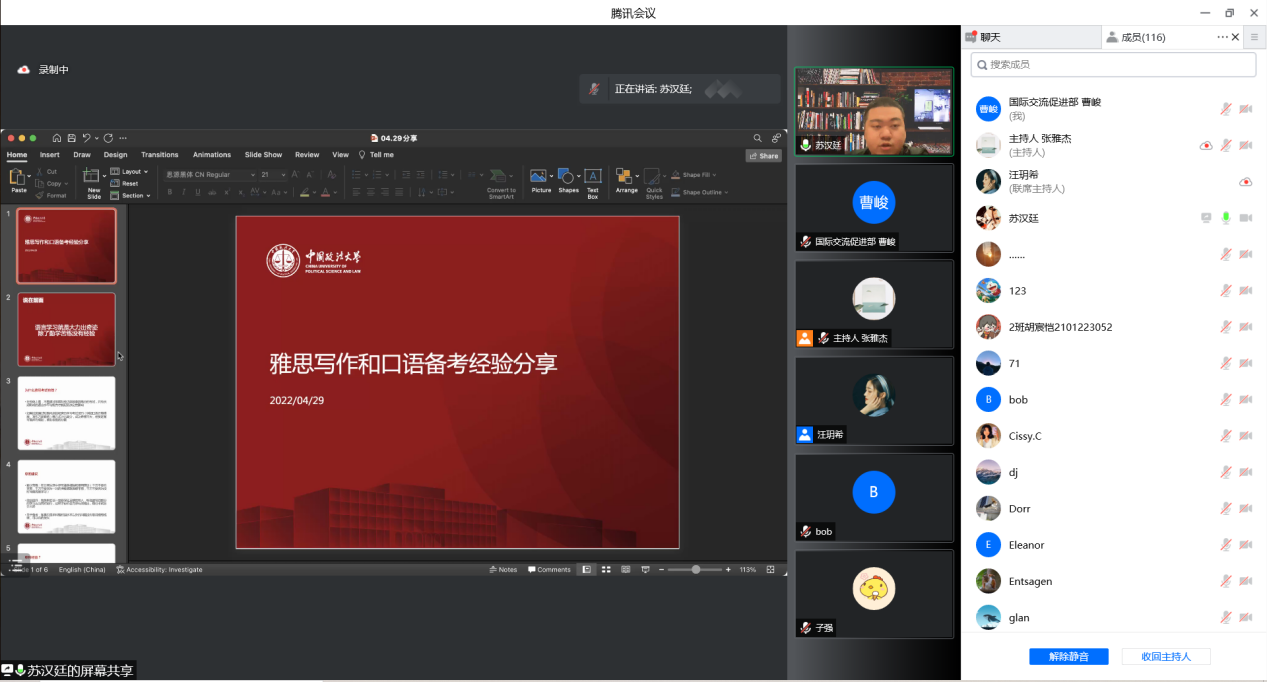Click the Picture icon in PowerPoint ribbon
Viewport: 1267px width, 682px height.
pyautogui.click(x=540, y=178)
